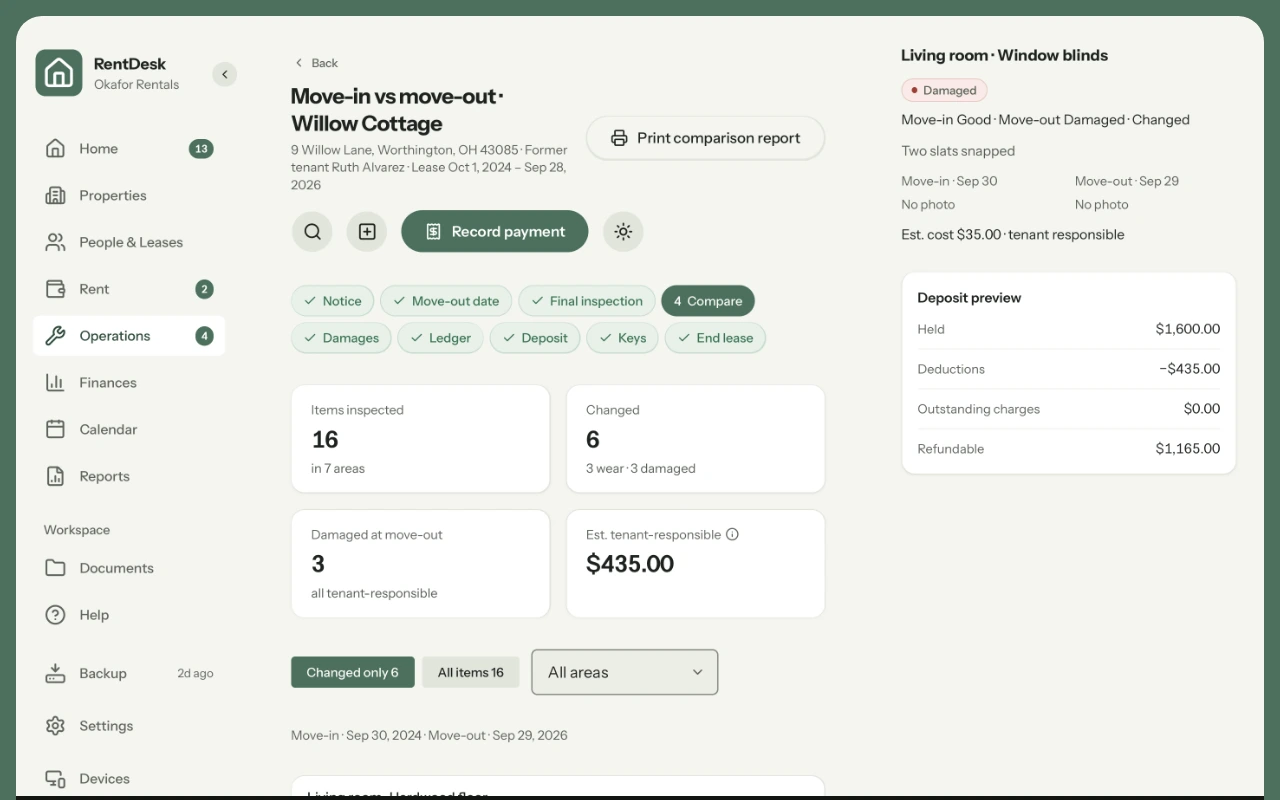
Task: Click the Rent wallet icon
Action: tap(56, 289)
